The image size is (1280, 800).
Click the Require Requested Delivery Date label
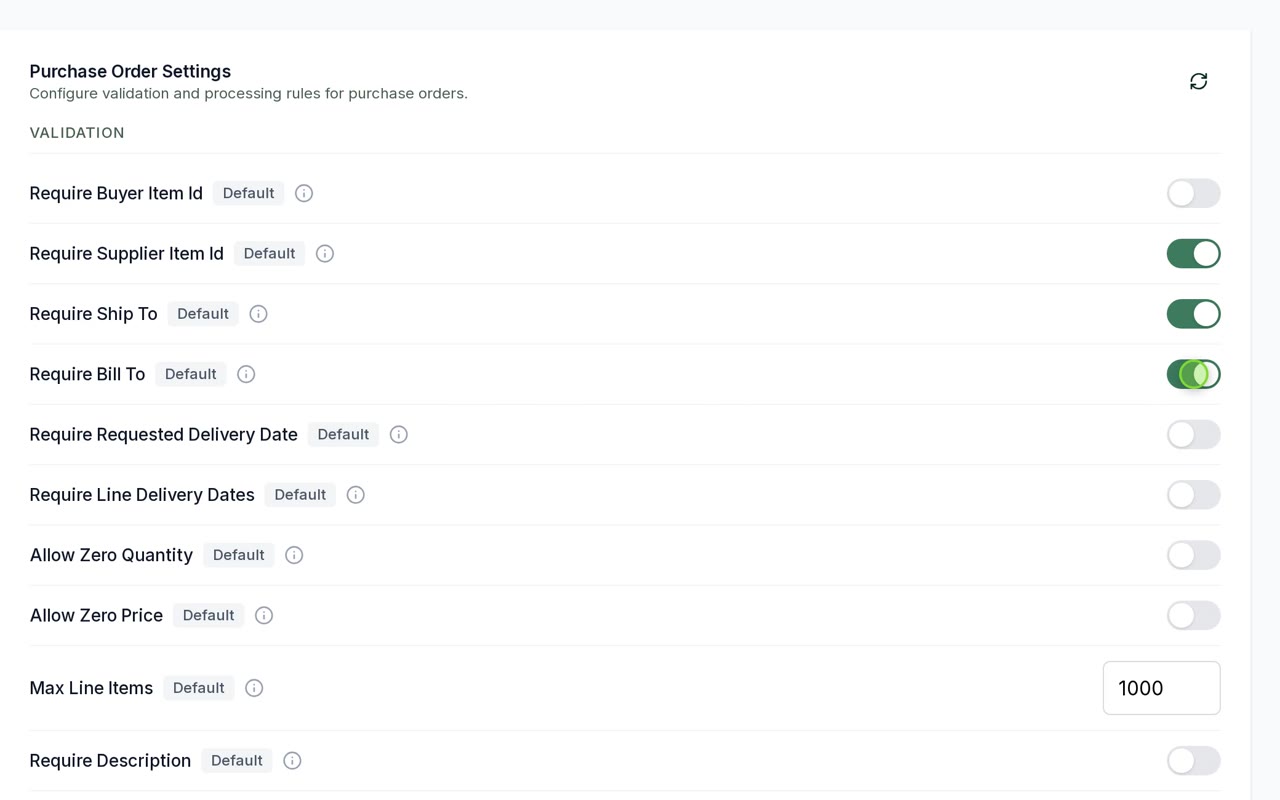tap(163, 434)
